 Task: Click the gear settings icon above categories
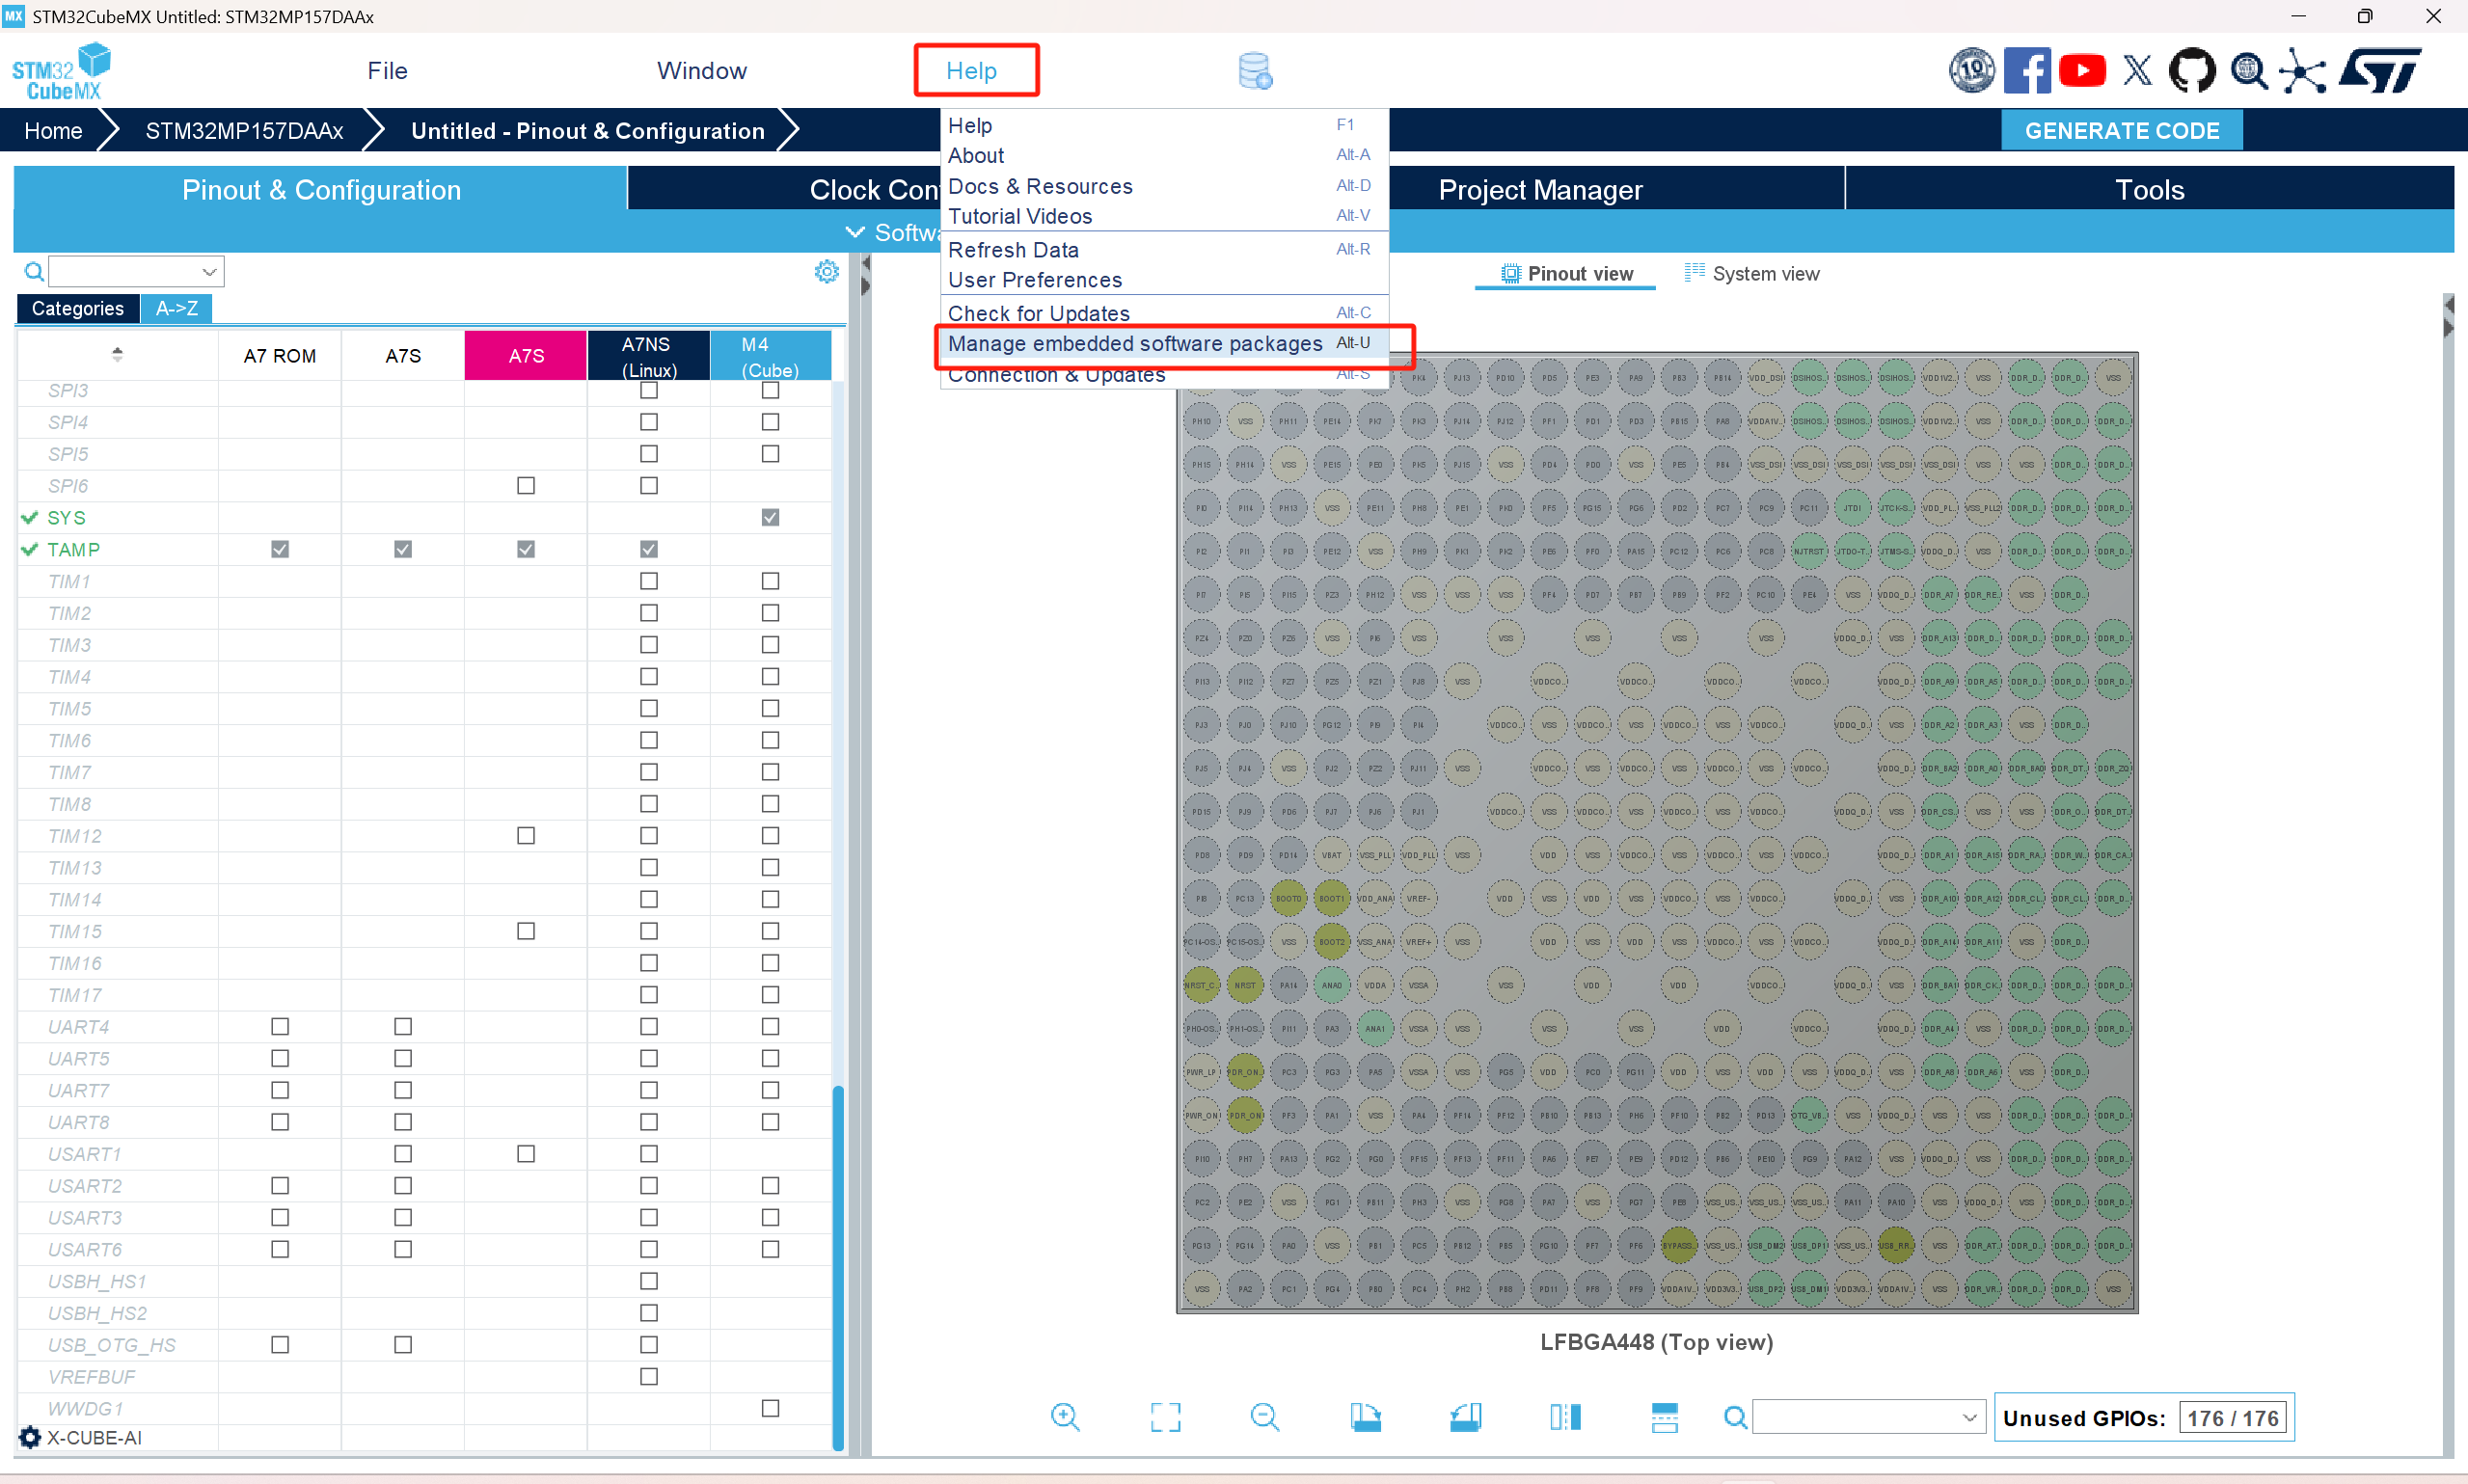pos(826,271)
